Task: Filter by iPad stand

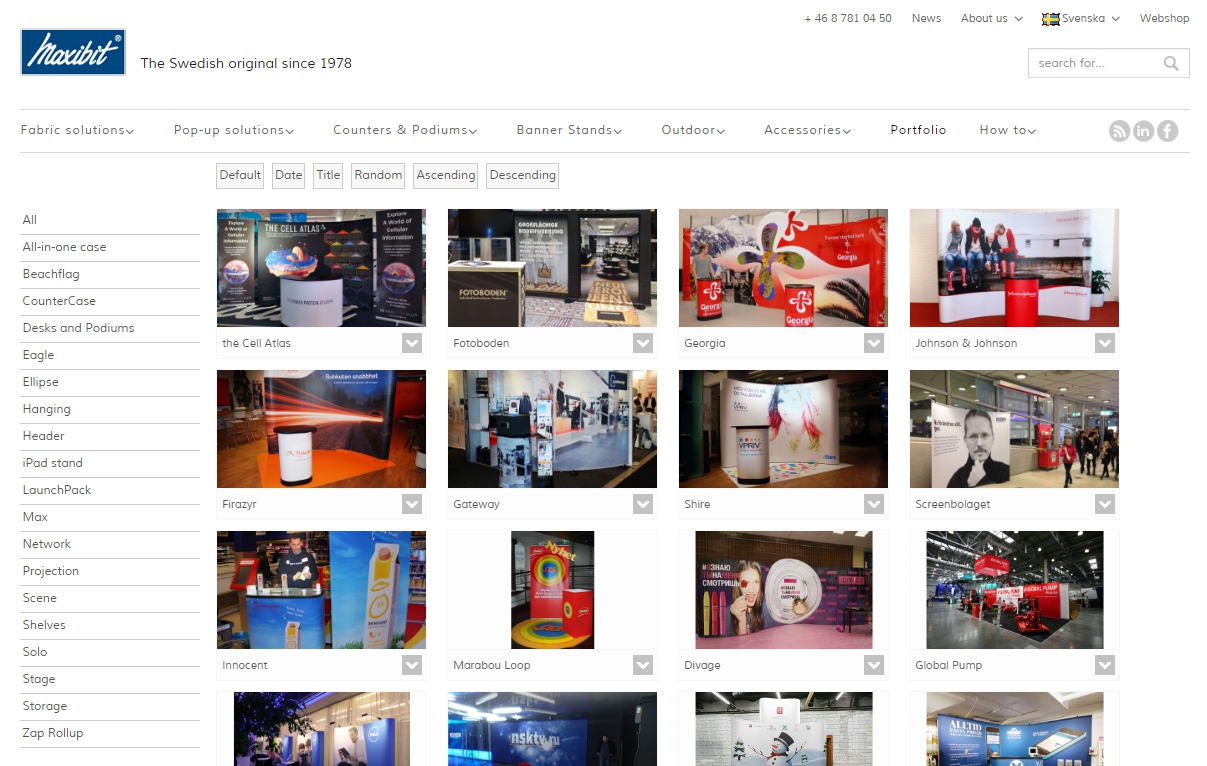Action: (x=110, y=463)
